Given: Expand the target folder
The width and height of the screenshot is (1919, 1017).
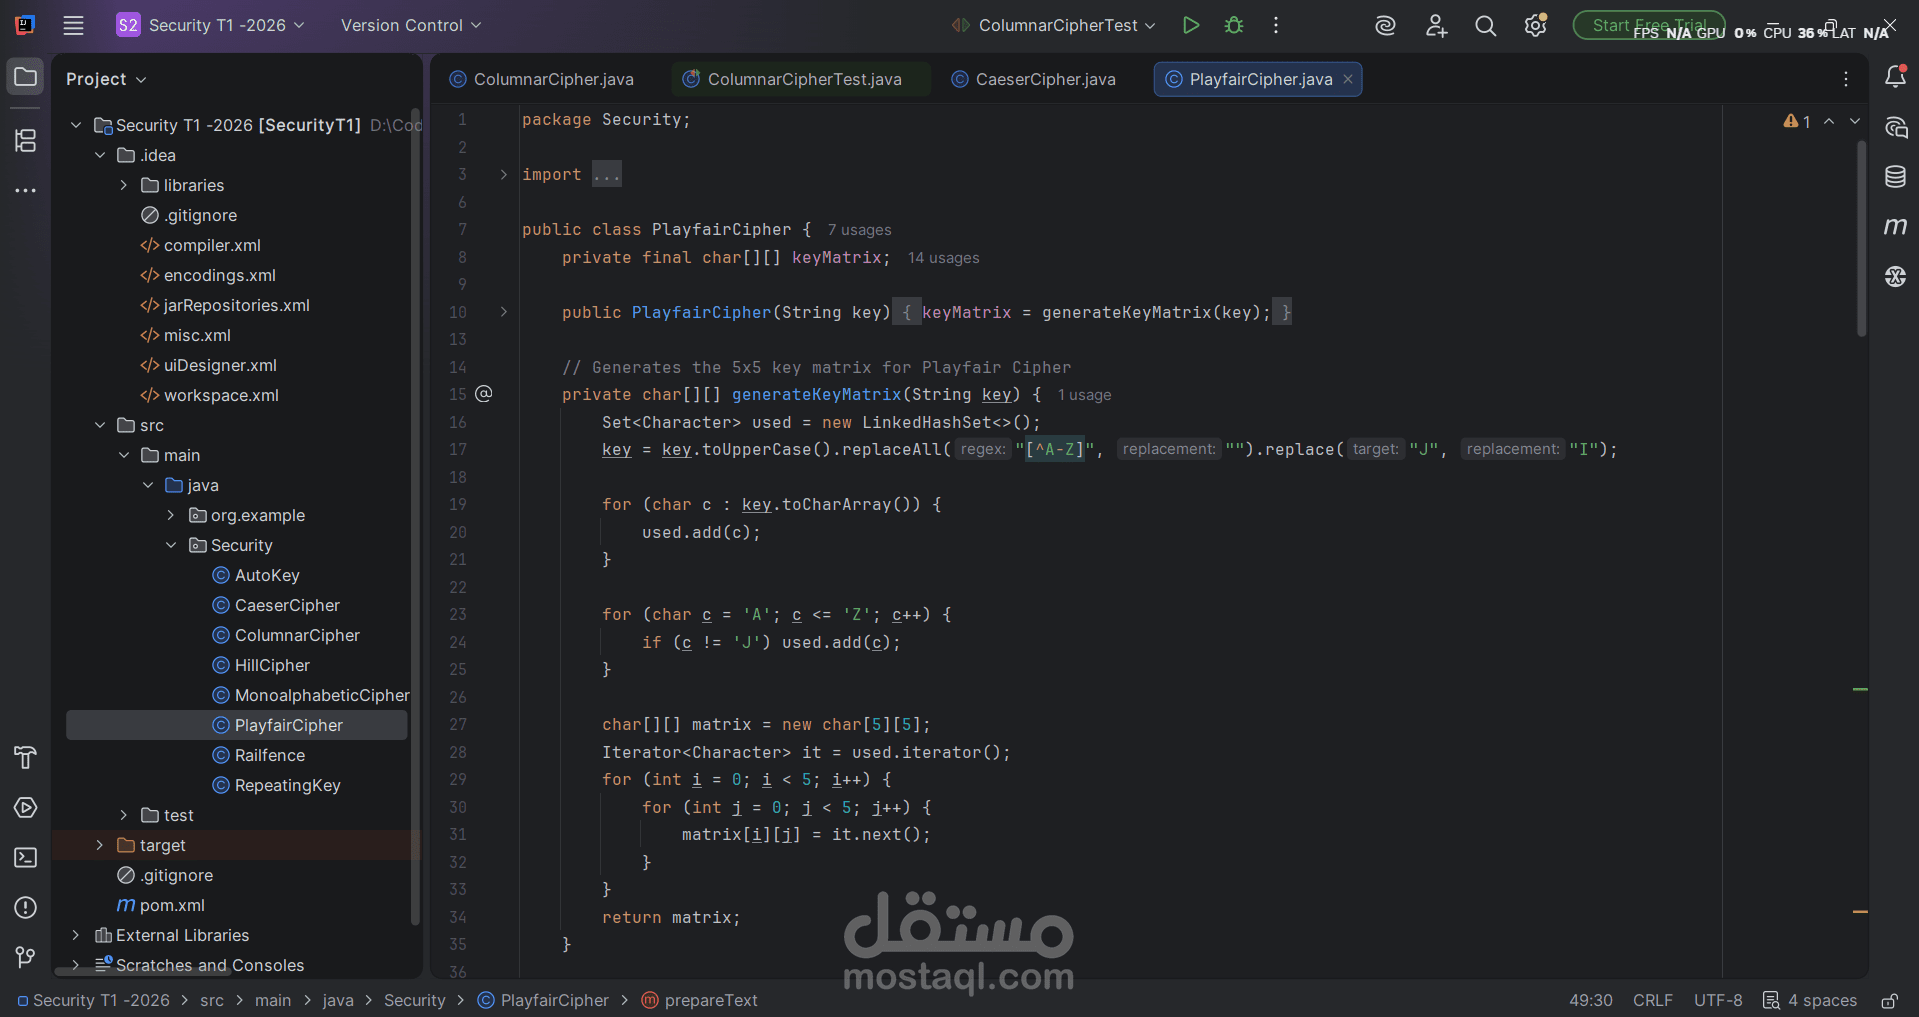Looking at the screenshot, I should pyautogui.click(x=100, y=845).
